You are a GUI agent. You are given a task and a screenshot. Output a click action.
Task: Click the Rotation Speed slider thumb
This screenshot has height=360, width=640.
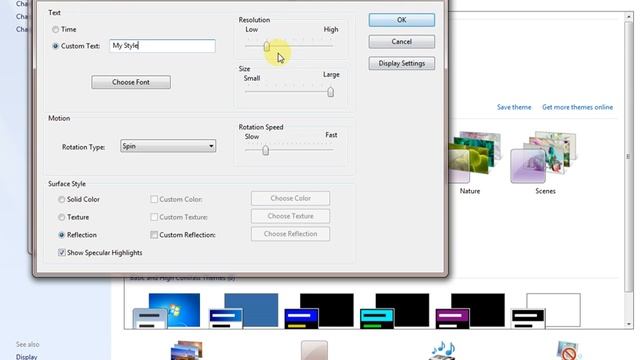[x=266, y=150]
